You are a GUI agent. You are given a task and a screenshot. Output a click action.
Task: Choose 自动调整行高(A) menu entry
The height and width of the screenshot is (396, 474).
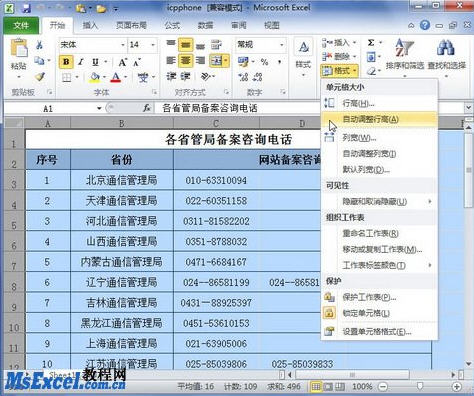pos(379,119)
